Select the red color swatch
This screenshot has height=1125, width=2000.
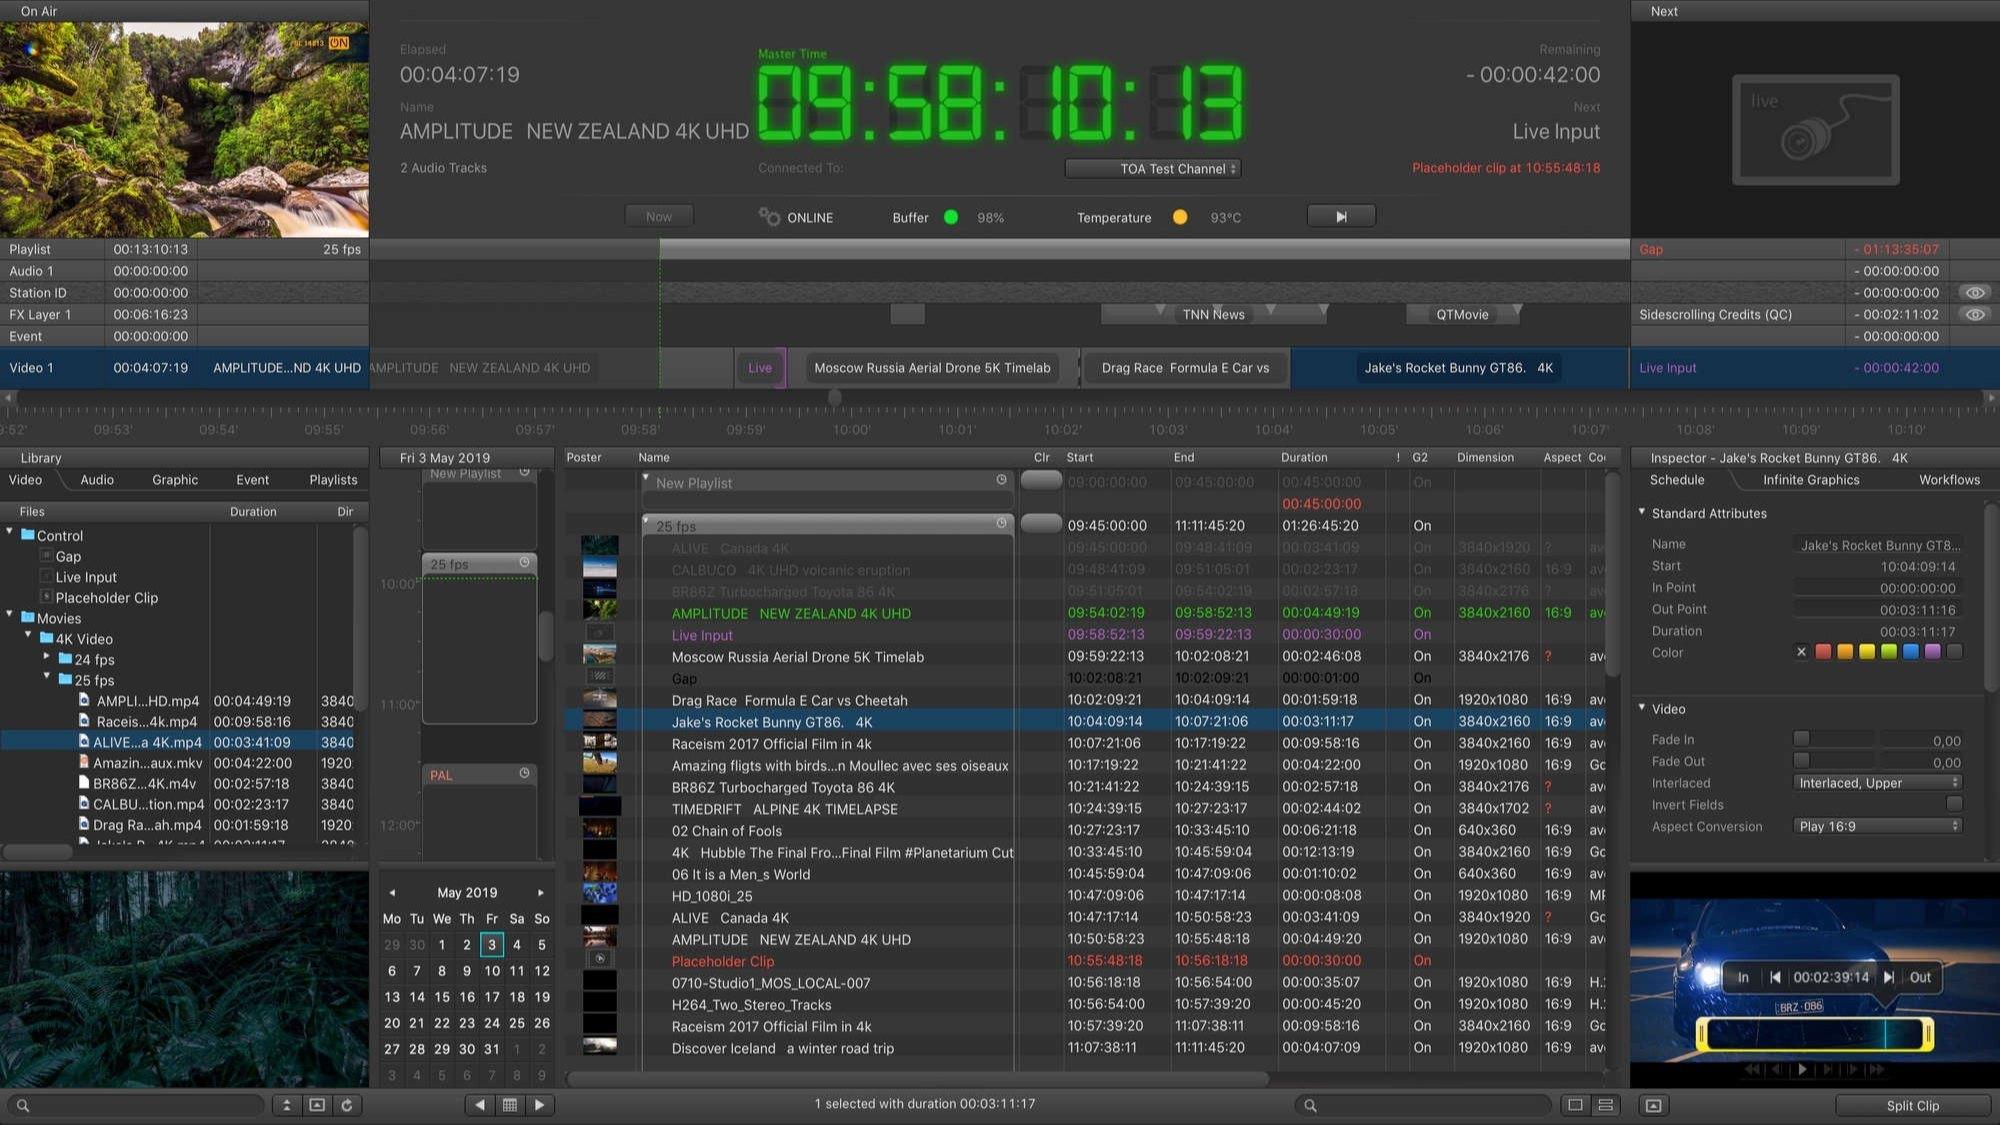[1823, 652]
